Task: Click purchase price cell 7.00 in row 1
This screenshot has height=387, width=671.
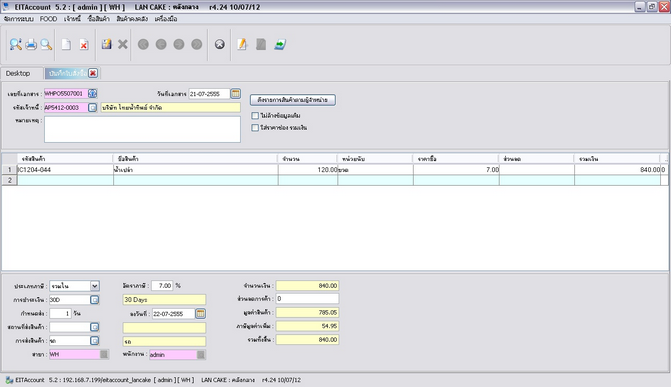Action: point(456,170)
